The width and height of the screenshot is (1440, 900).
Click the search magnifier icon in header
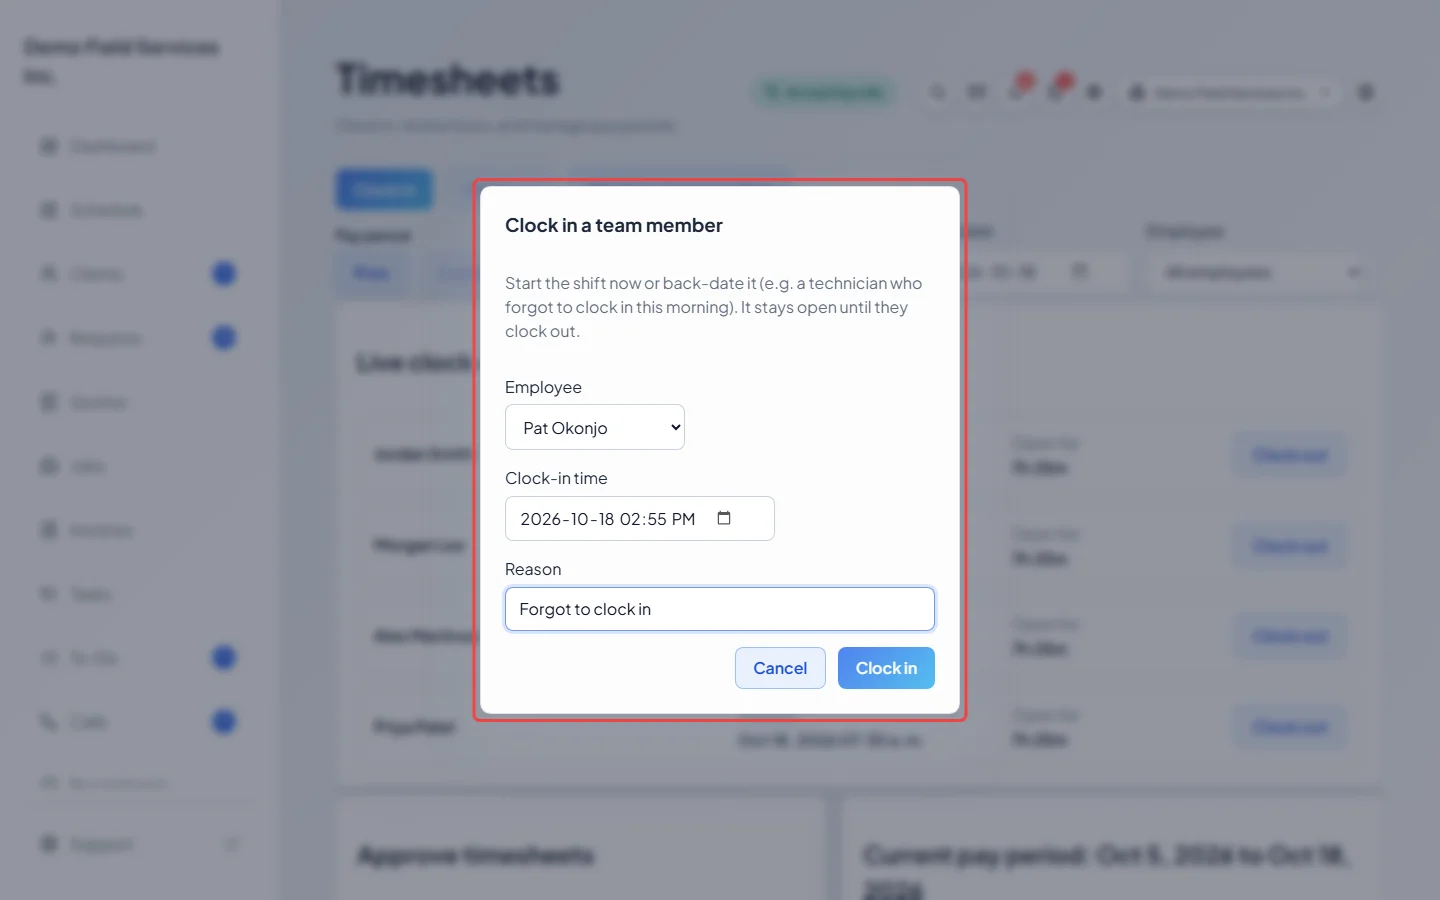[x=937, y=92]
